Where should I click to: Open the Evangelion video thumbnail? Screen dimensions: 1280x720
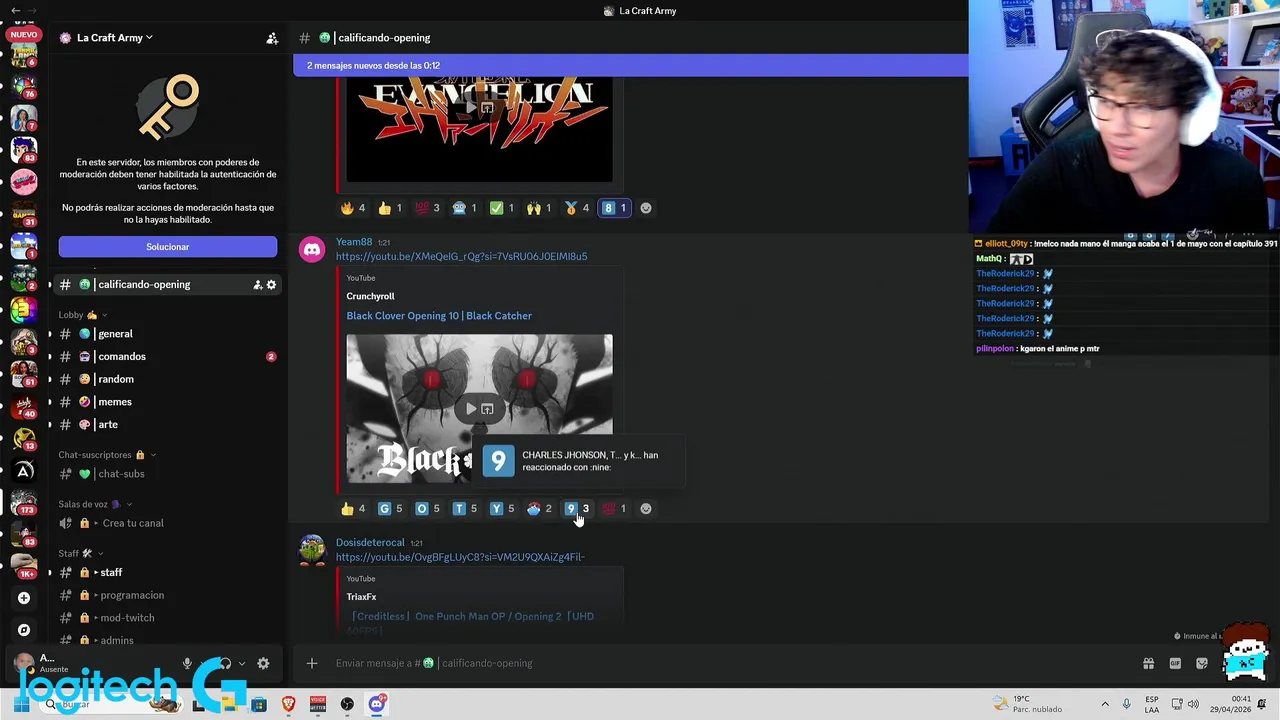coord(479,132)
